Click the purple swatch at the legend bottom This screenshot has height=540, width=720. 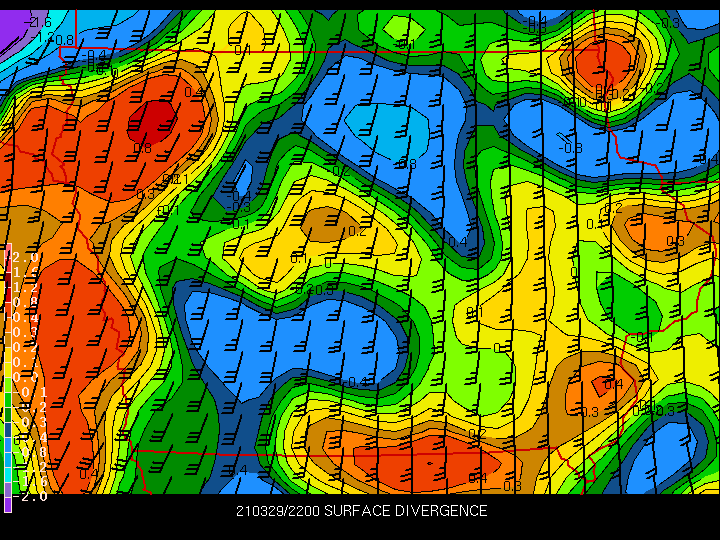[8, 504]
